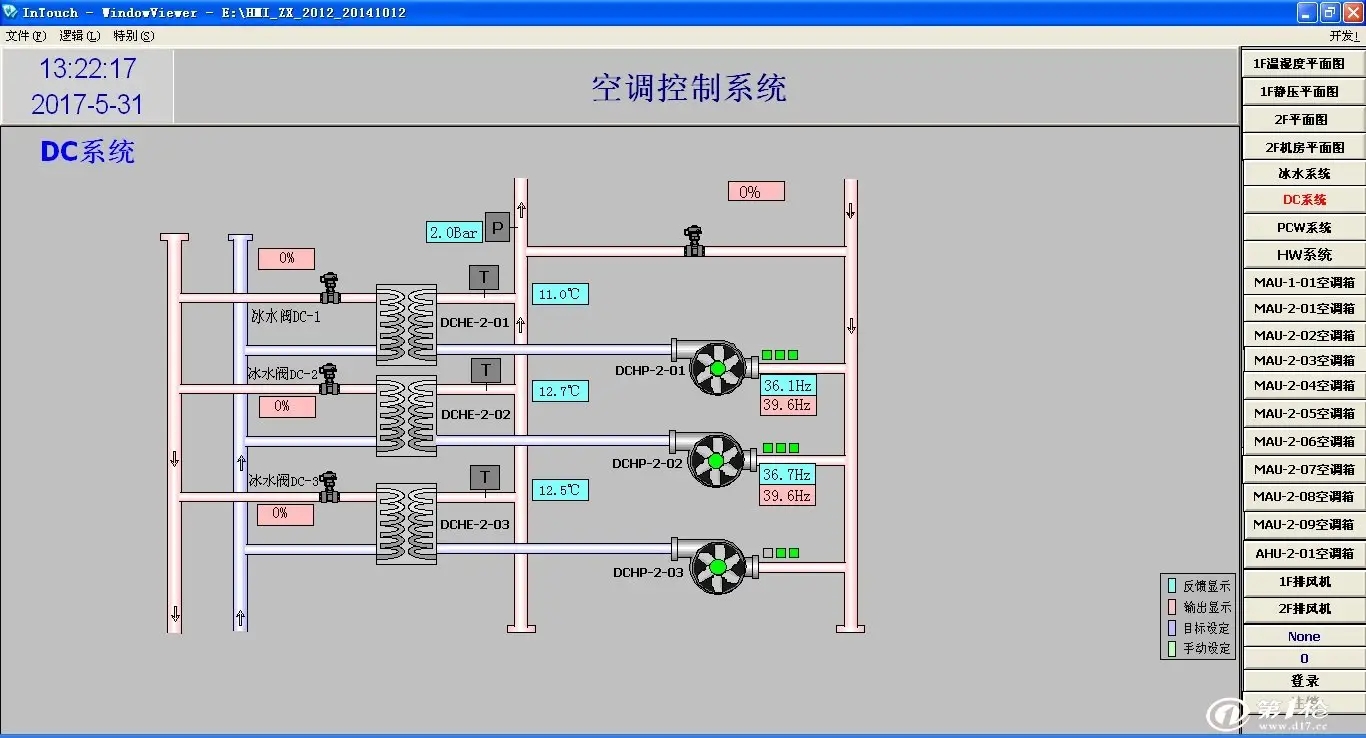Screen dimensions: 1366x738
Task: Click the 冰水阀DC-1 valve icon
Action: pyautogui.click(x=330, y=288)
